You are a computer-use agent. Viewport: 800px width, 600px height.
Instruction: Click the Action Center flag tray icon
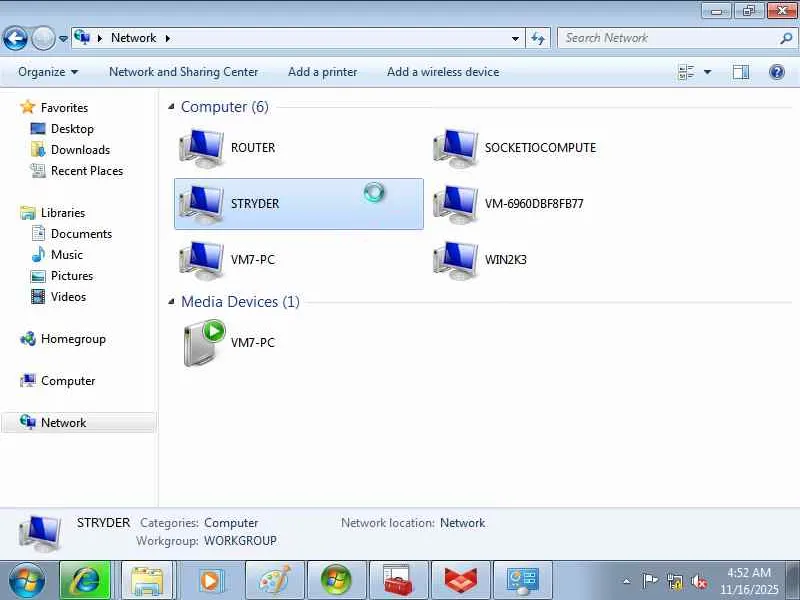[x=649, y=581]
